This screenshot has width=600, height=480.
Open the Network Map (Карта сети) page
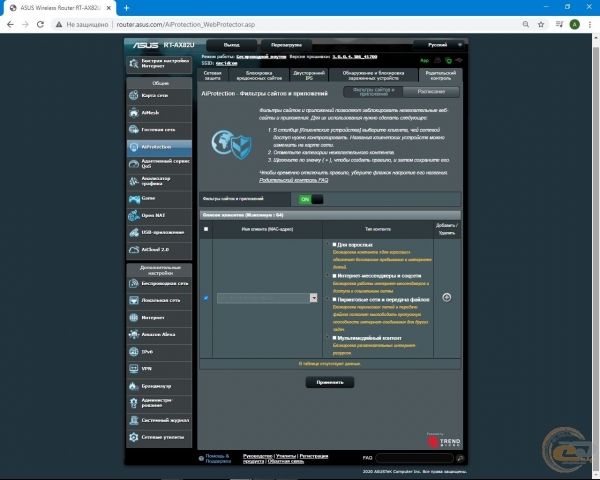pos(159,95)
